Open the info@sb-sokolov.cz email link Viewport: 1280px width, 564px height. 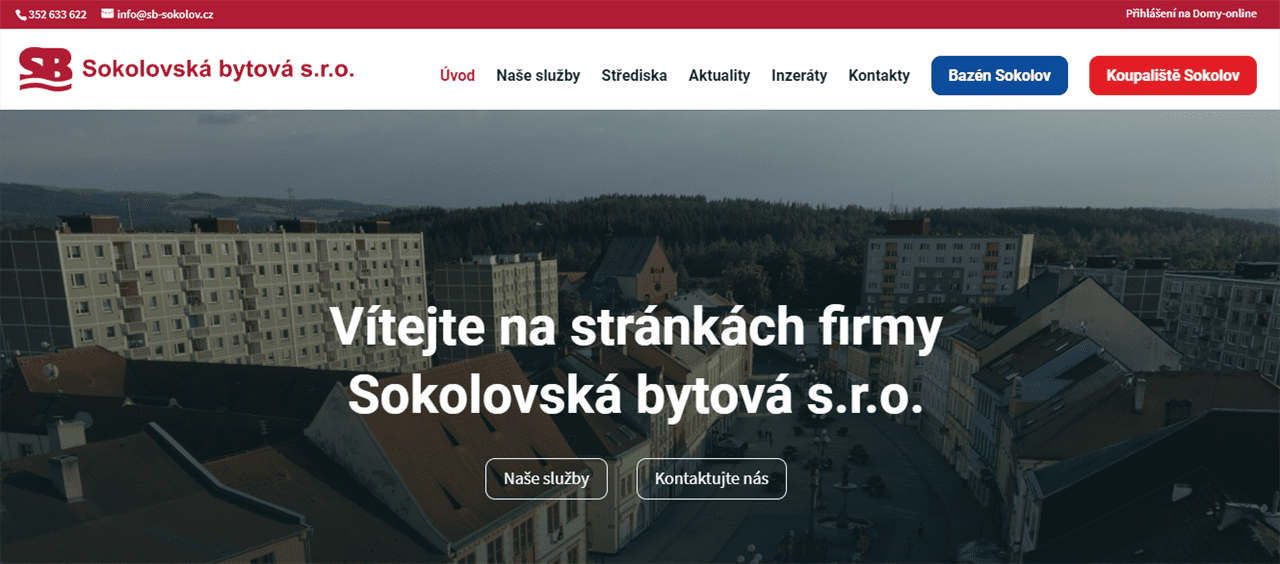[165, 15]
